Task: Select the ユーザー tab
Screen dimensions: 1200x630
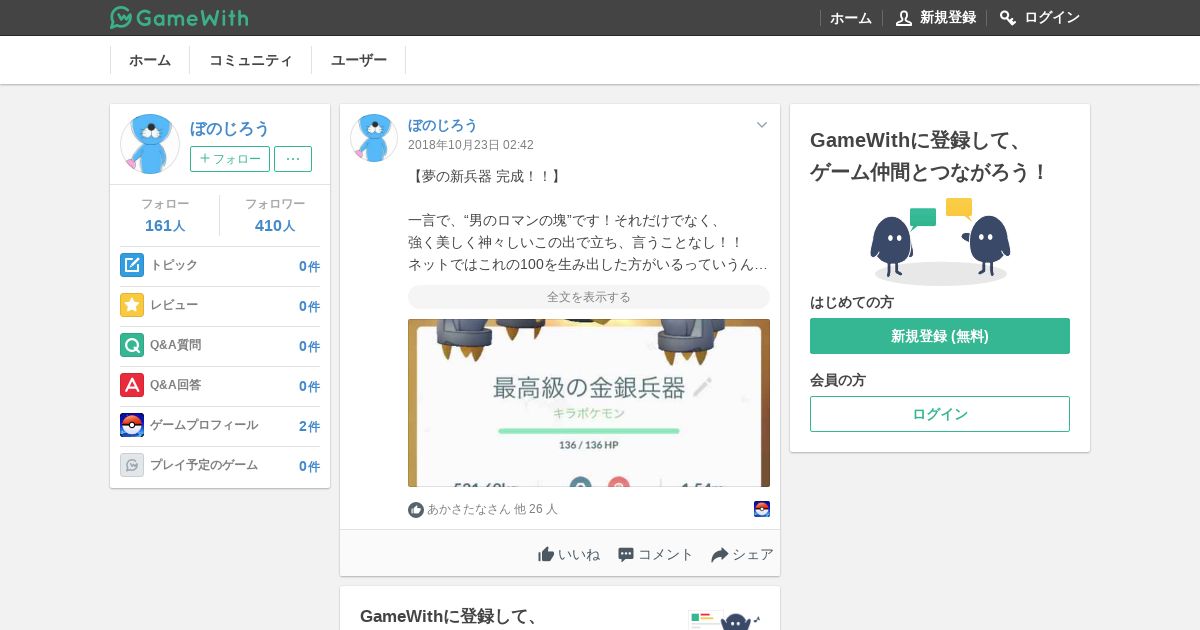Action: pyautogui.click(x=359, y=60)
